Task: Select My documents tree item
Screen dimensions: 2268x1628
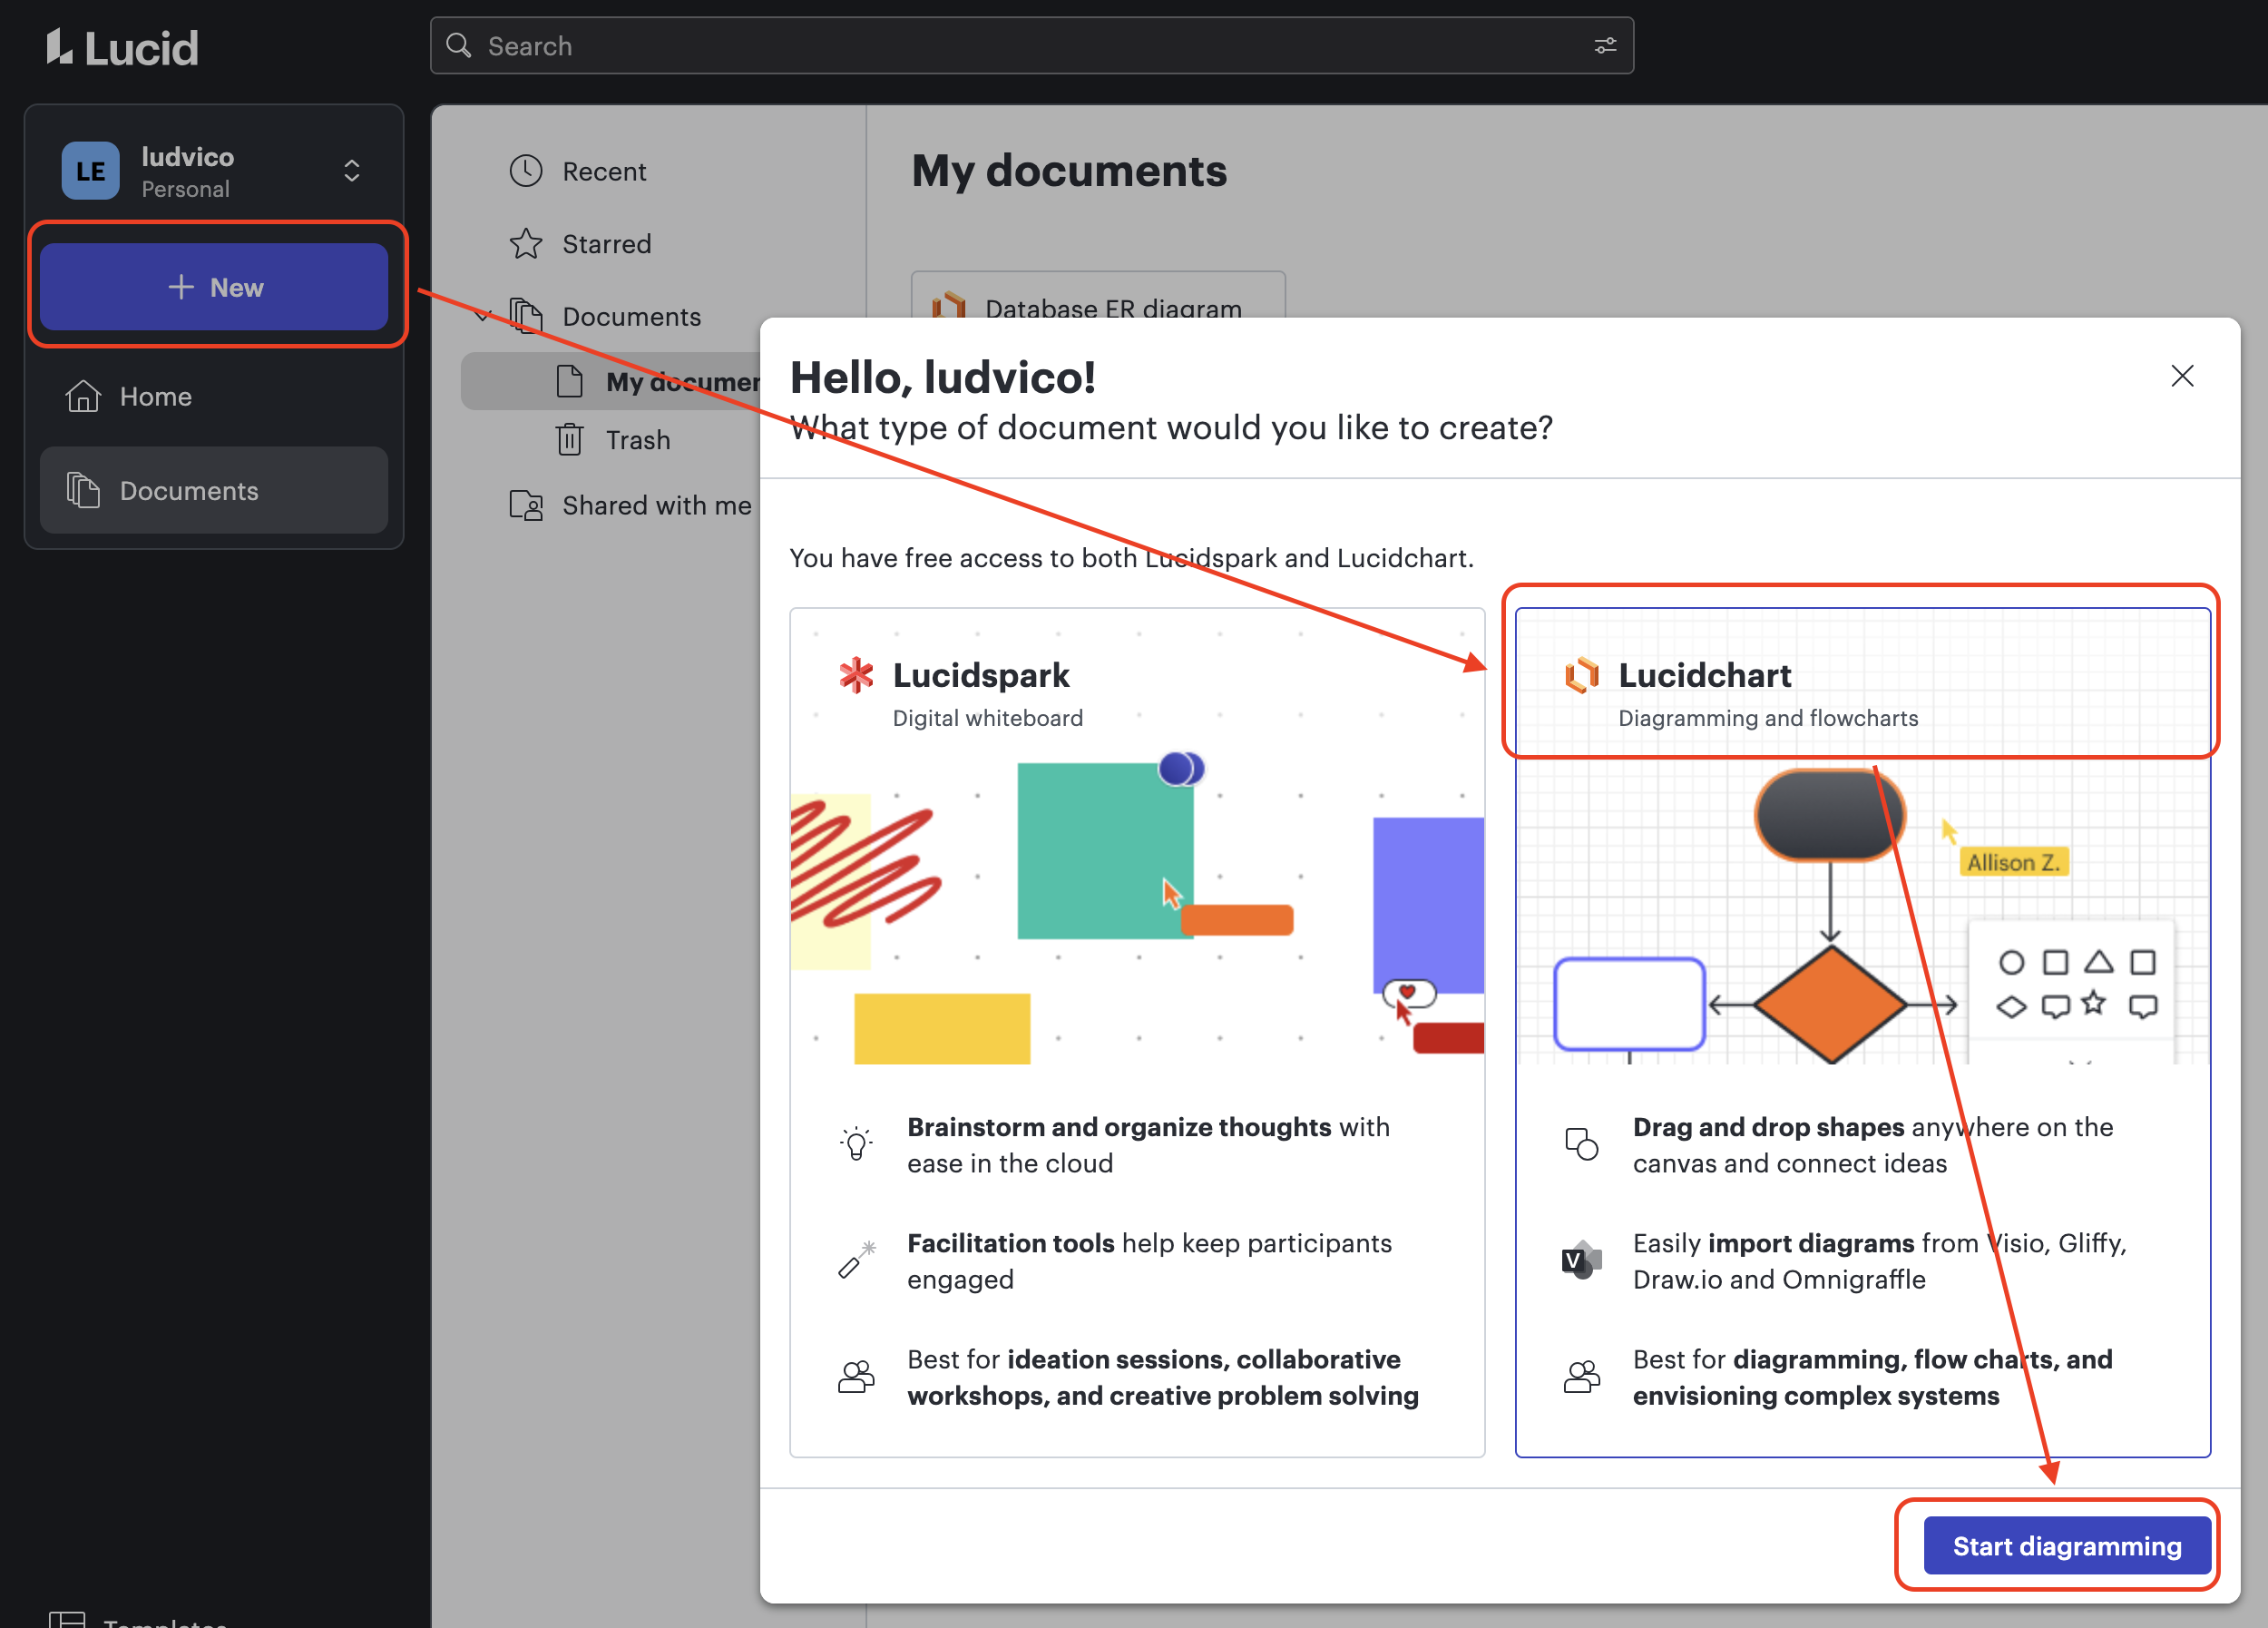Action: point(611,381)
